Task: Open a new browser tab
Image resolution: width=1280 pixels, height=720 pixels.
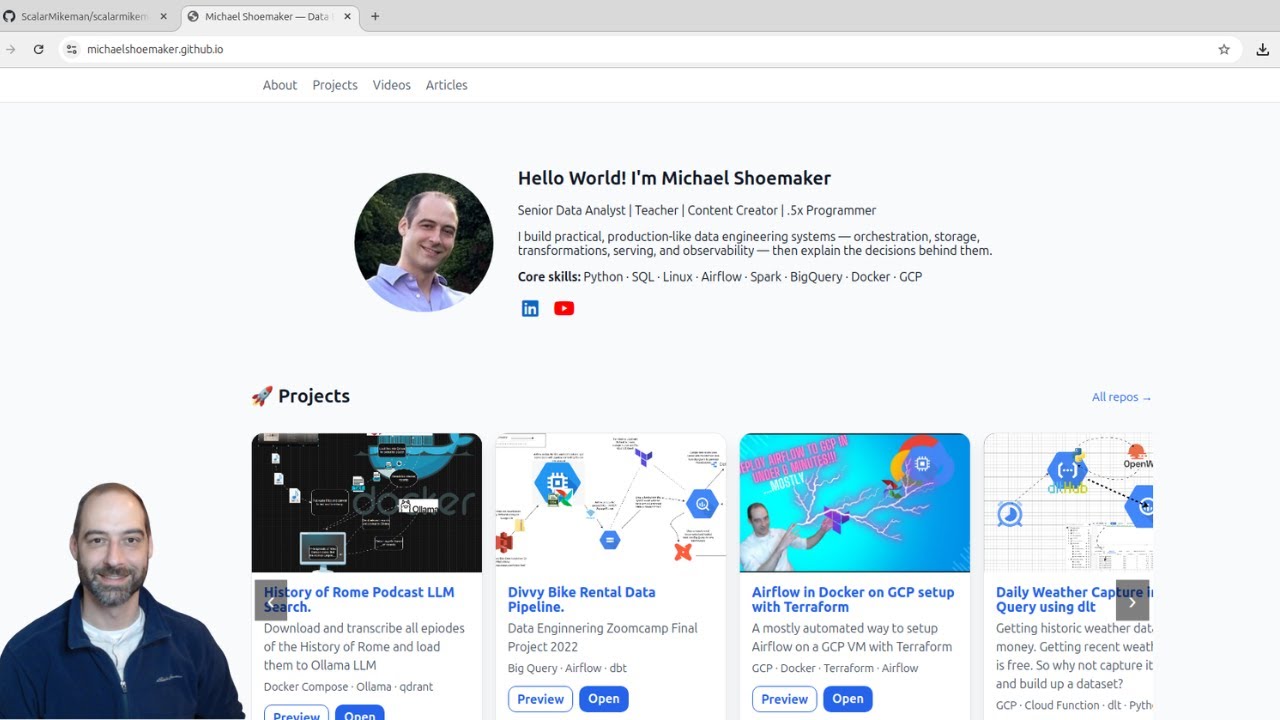Action: tap(375, 16)
